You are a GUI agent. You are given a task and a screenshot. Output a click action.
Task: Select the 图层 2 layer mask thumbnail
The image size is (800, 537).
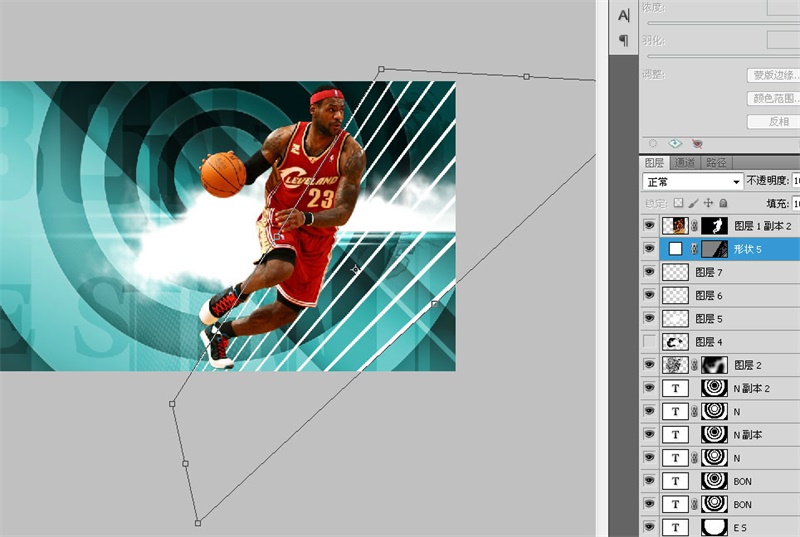[714, 365]
